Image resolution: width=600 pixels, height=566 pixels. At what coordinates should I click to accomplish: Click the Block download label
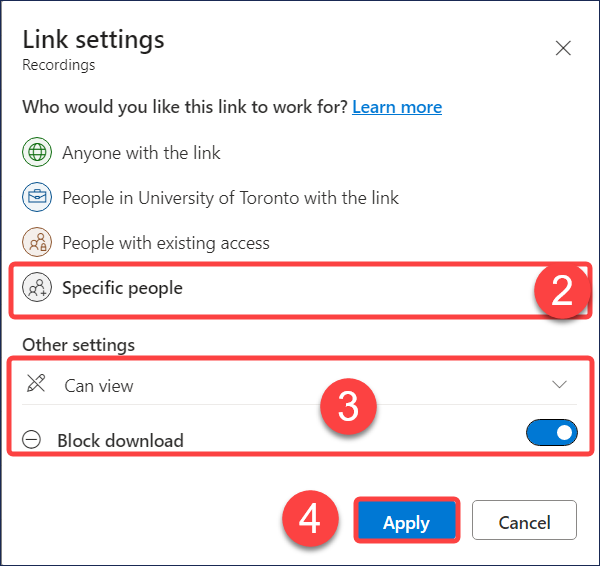click(121, 440)
